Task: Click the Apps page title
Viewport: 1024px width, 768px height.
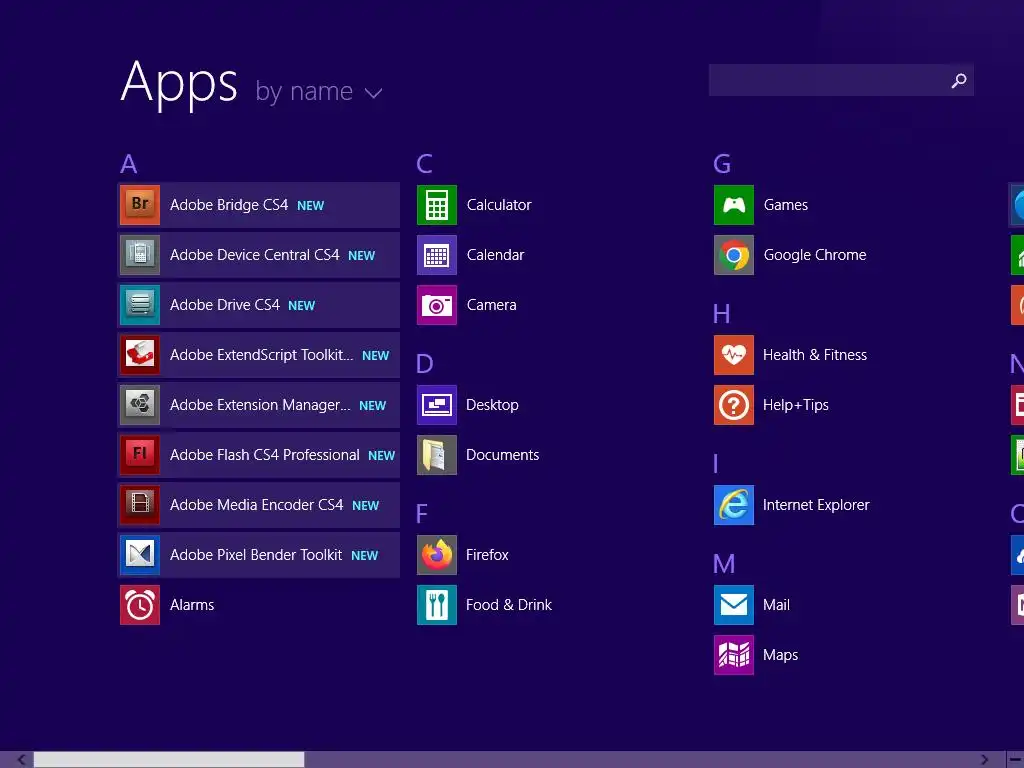Action: (179, 83)
